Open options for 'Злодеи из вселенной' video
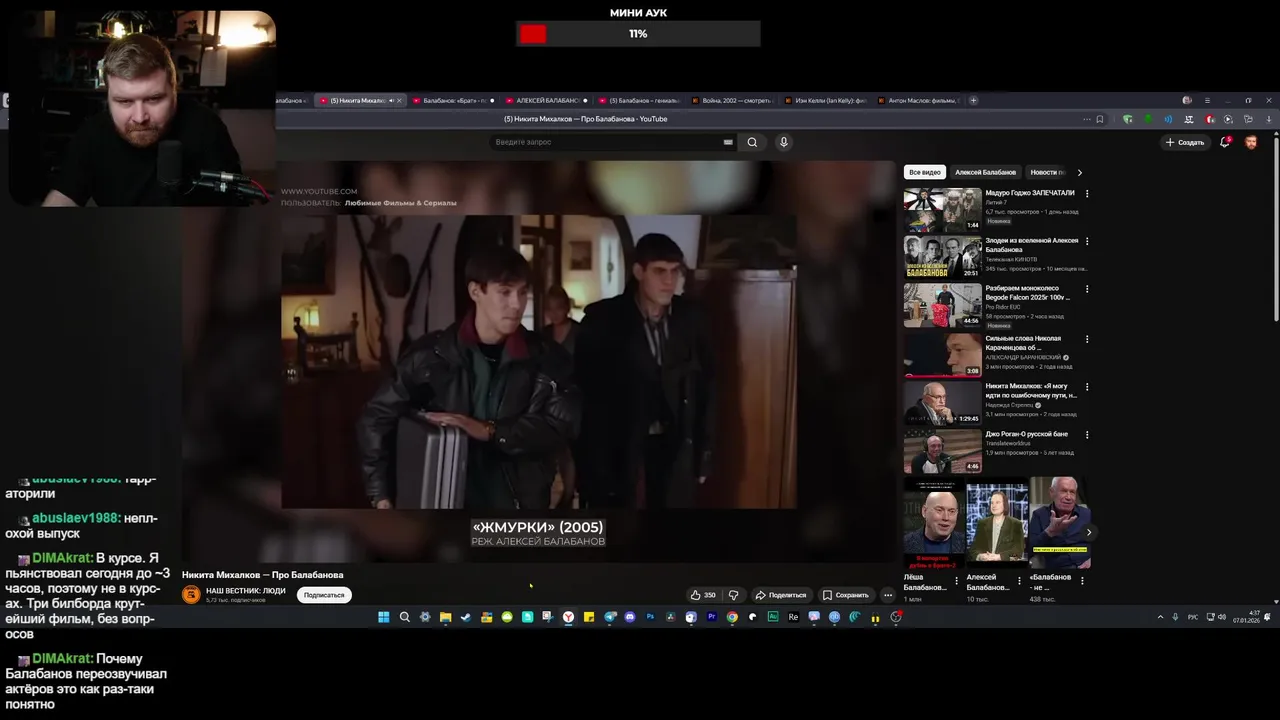The height and width of the screenshot is (720, 1280). (1087, 241)
